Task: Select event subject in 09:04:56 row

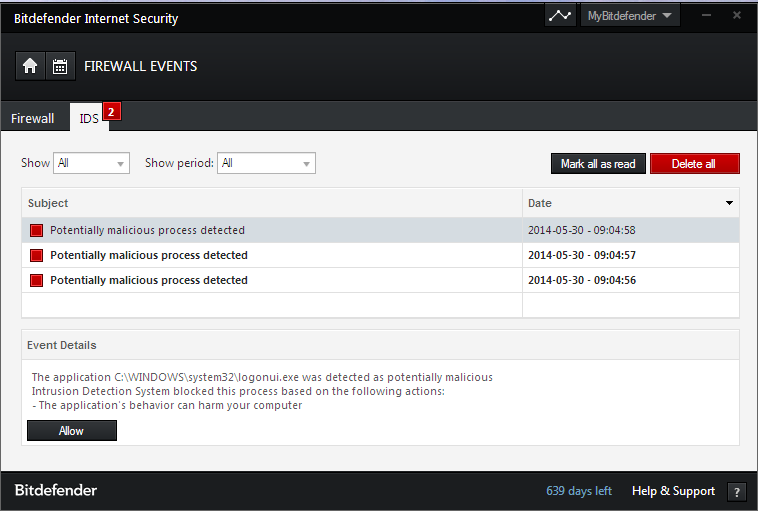Action: [x=148, y=280]
